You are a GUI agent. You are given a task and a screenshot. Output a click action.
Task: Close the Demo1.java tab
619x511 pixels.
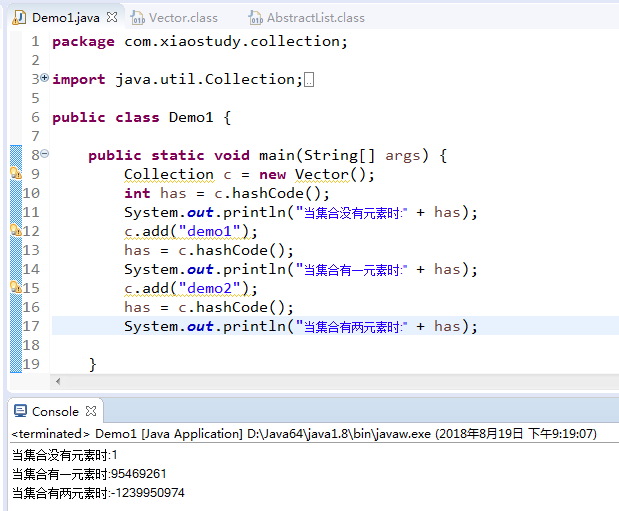tap(112, 17)
